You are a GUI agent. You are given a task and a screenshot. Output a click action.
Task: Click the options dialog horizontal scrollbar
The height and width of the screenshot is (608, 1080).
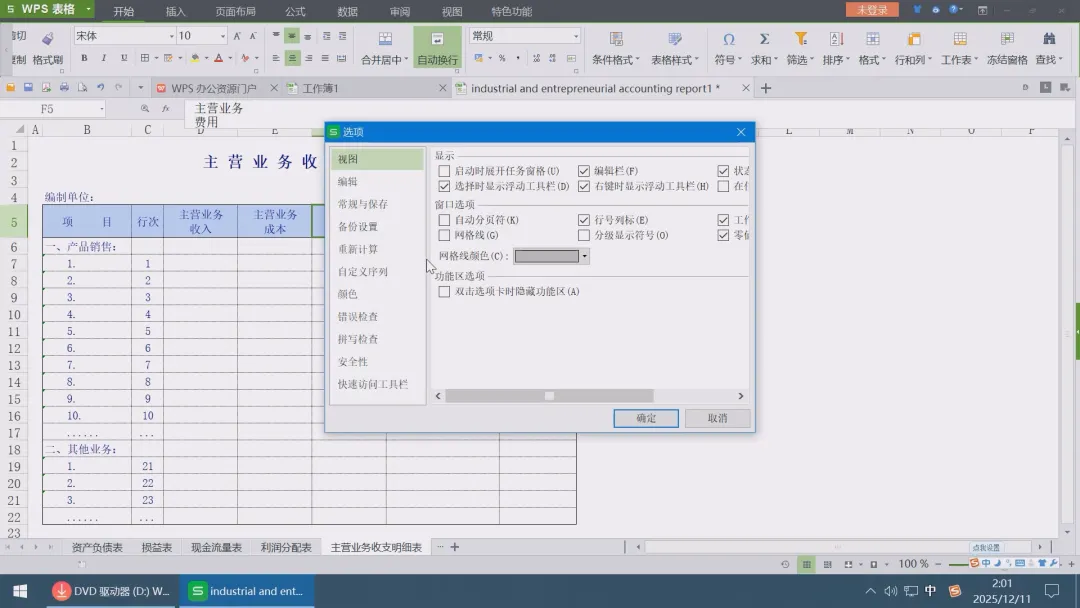(x=549, y=396)
